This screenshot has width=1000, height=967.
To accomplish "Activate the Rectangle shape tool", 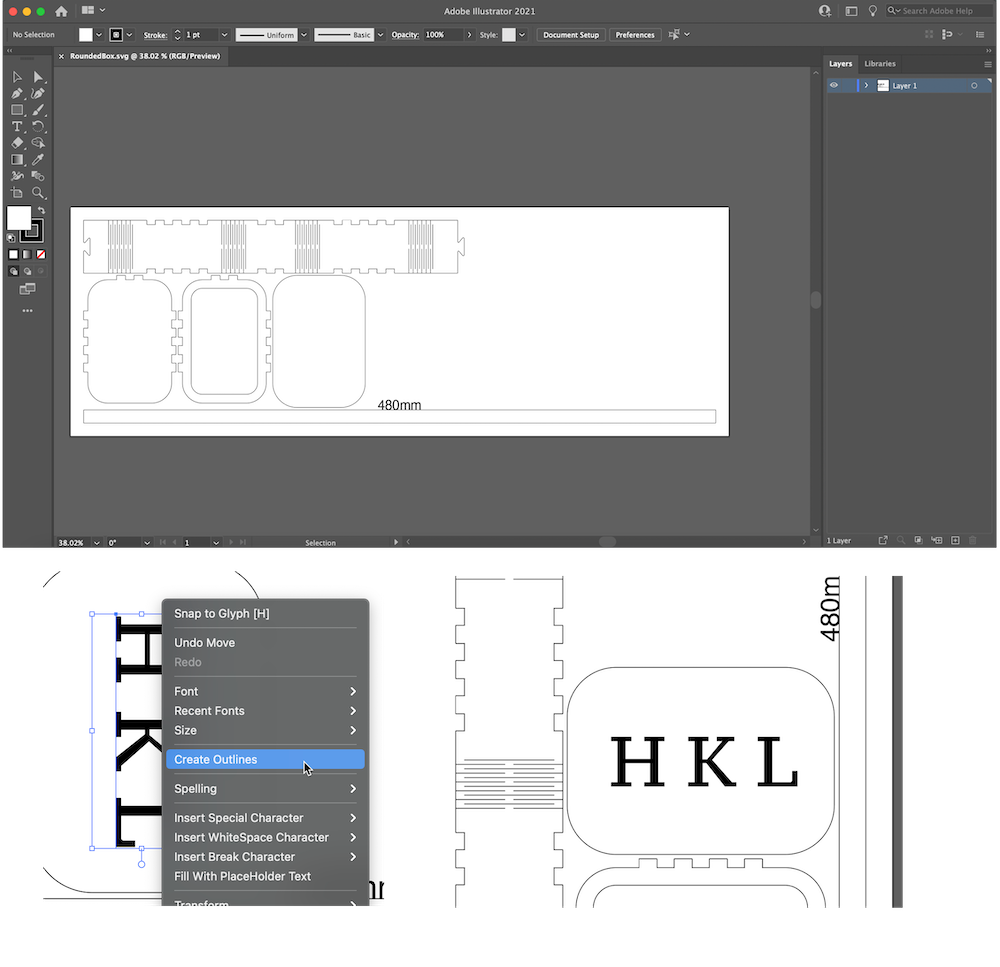I will click(x=17, y=110).
